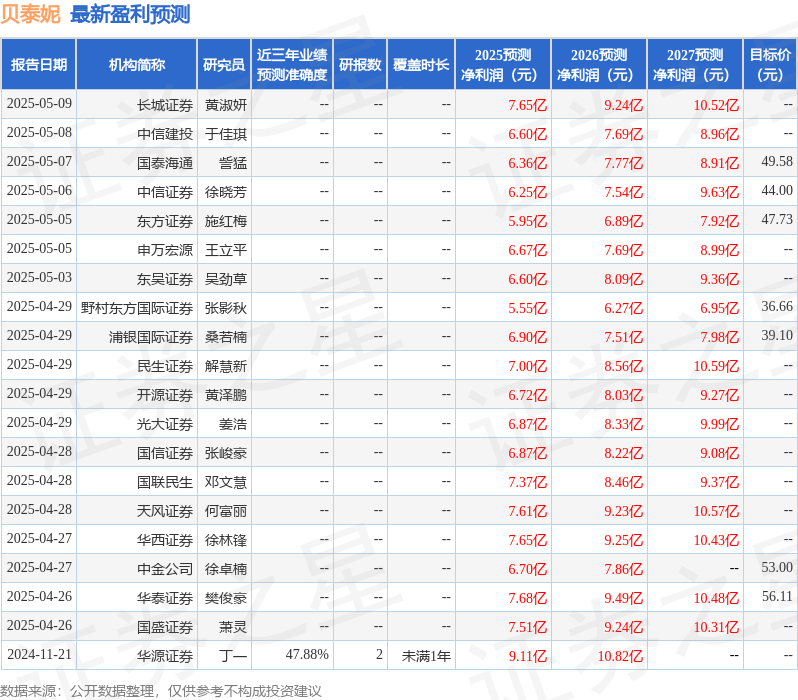
Task: Click the 报告日期 column header
Action: pyautogui.click(x=39, y=65)
